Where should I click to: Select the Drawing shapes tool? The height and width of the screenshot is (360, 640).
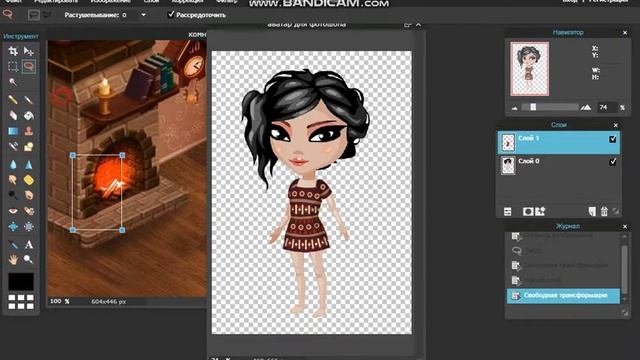[x=29, y=147]
